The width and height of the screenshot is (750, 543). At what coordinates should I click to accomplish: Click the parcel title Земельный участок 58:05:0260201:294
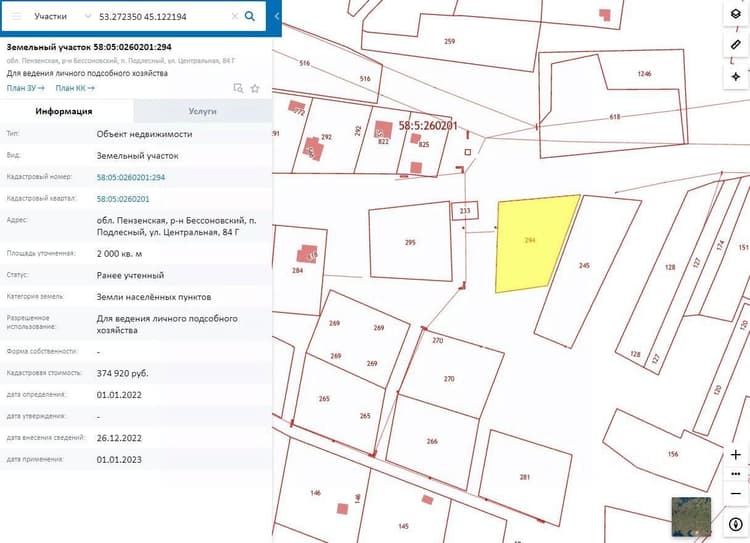coord(89,47)
